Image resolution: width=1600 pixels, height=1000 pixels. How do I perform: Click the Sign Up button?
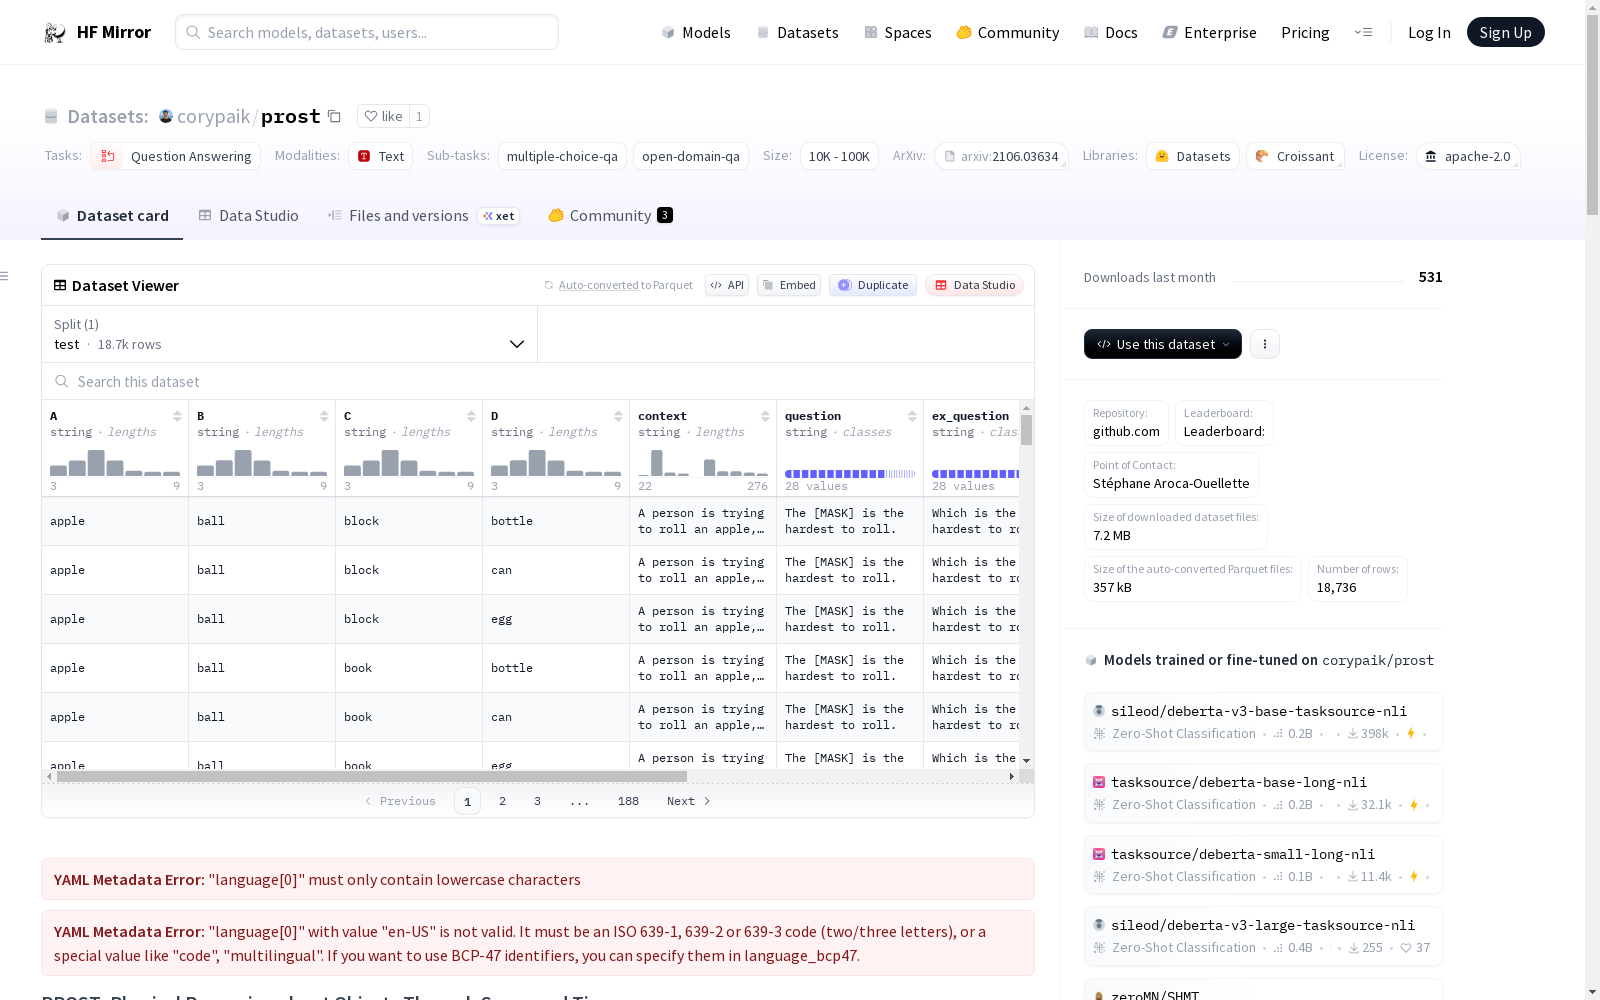[x=1505, y=33]
